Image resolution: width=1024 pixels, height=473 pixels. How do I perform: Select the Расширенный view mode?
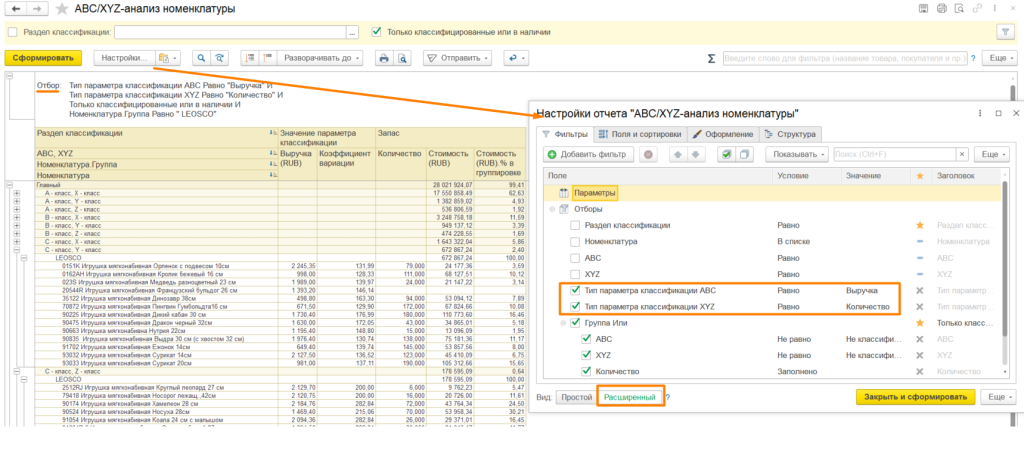[630, 397]
